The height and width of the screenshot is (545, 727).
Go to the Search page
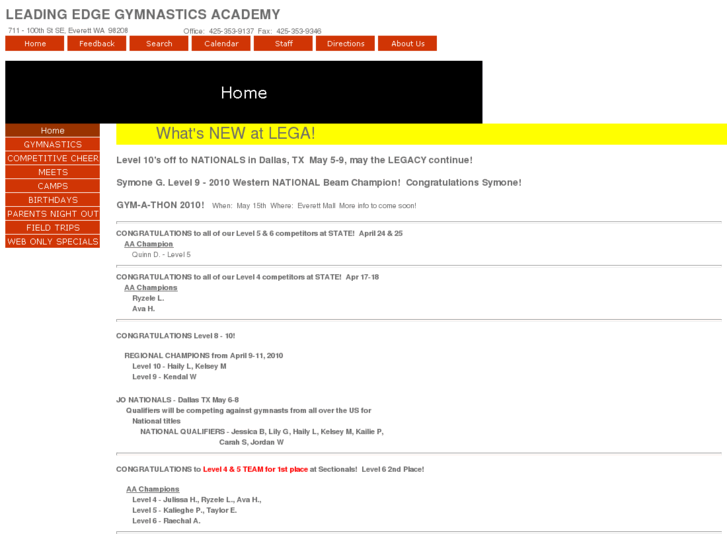point(159,44)
